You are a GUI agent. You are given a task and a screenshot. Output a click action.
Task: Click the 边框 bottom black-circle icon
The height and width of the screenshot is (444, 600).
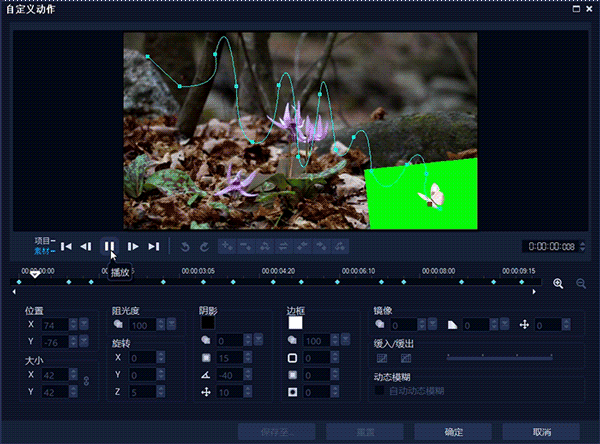(292, 392)
